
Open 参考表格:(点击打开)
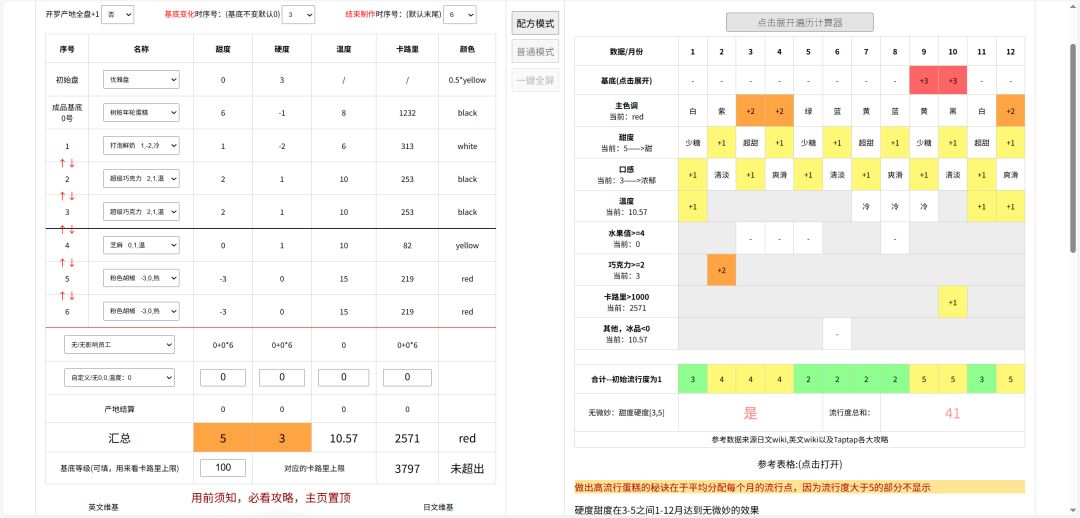click(800, 464)
